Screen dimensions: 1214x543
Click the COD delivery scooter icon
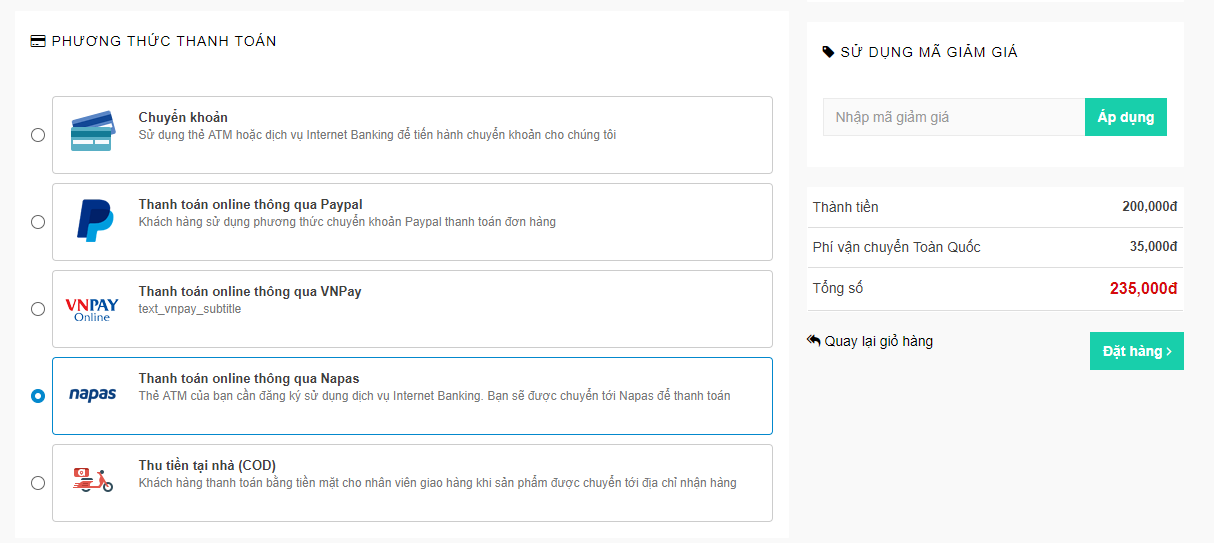(93, 480)
